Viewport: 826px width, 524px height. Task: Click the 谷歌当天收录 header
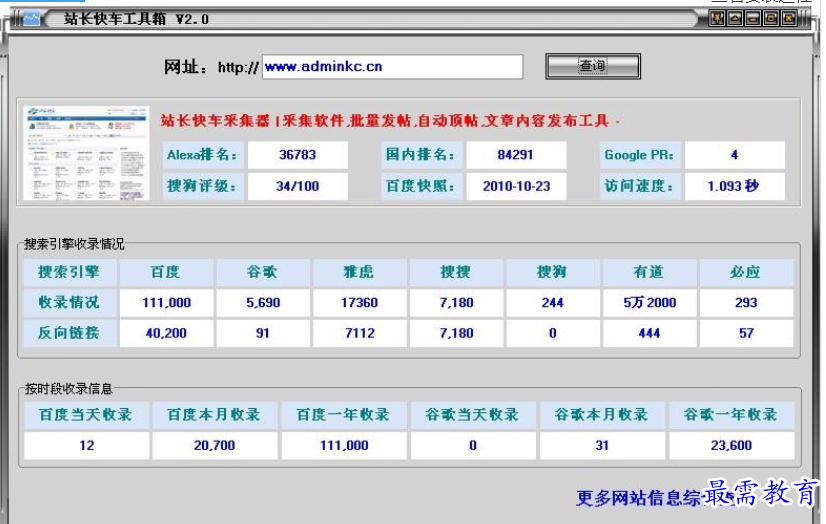click(x=473, y=415)
